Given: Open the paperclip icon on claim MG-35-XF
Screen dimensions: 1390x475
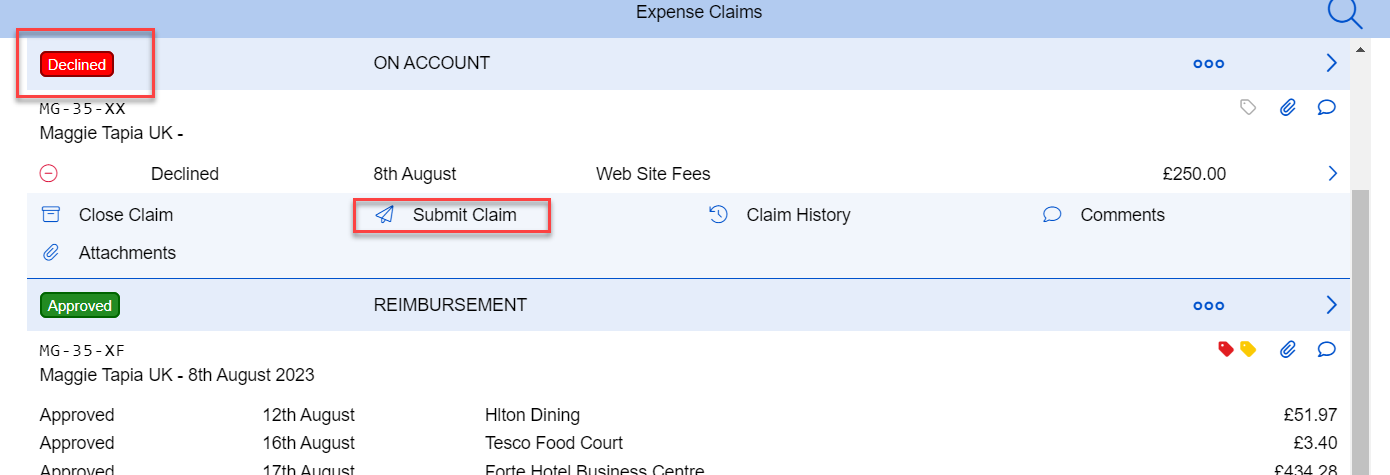Looking at the screenshot, I should (x=1288, y=349).
